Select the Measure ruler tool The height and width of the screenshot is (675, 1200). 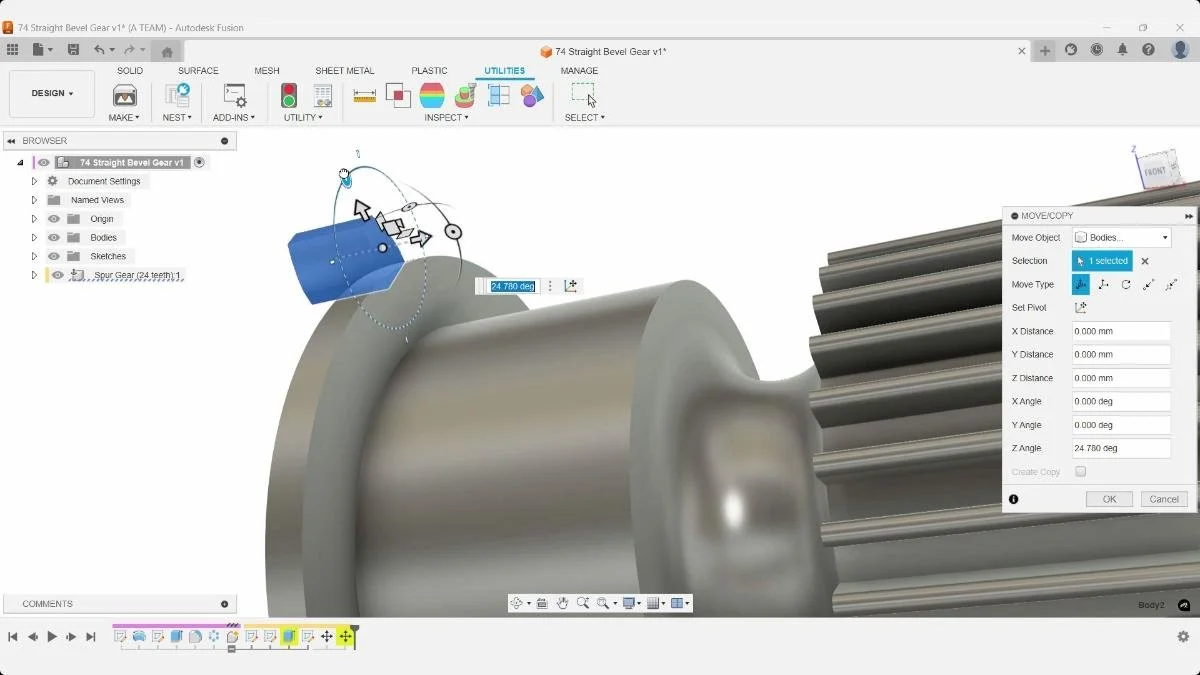pyautogui.click(x=365, y=95)
